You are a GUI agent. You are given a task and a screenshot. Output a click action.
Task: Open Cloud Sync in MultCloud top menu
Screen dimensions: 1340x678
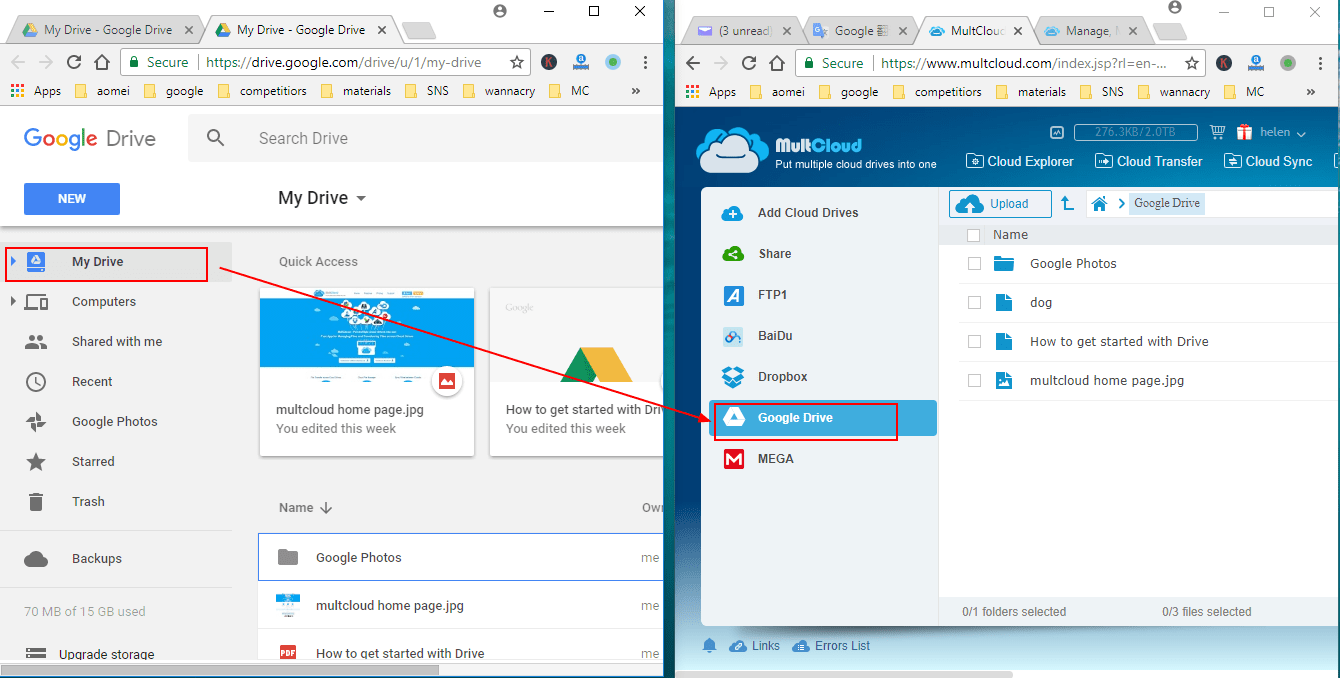tap(1268, 161)
